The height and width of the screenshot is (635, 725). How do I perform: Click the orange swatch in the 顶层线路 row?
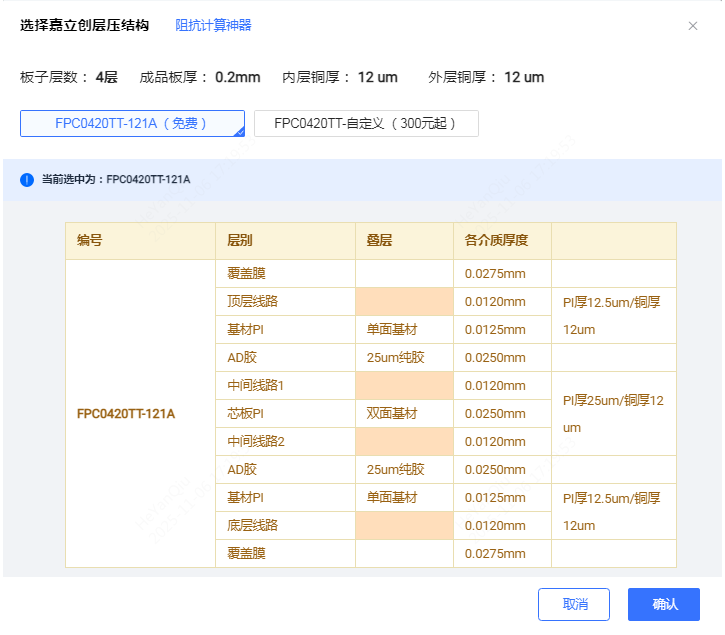pos(404,302)
